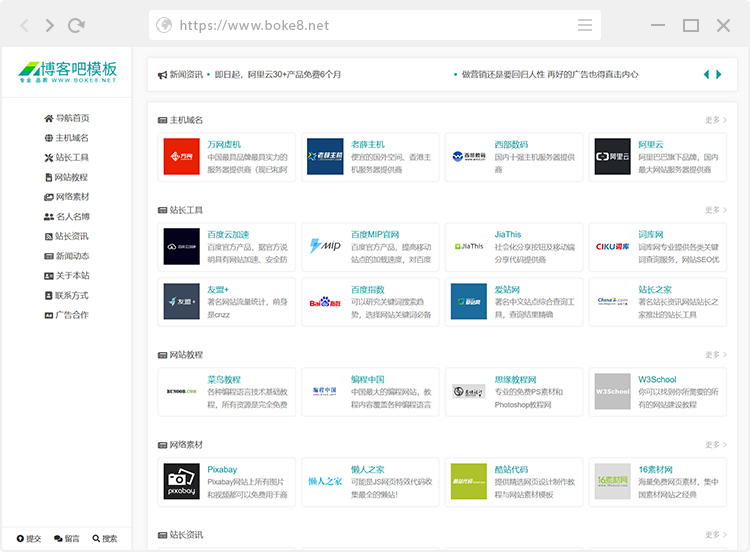This screenshot has width=750, height=552.
Task: Open the 菜鸟教程 title link
Action: pyautogui.click(x=224, y=380)
